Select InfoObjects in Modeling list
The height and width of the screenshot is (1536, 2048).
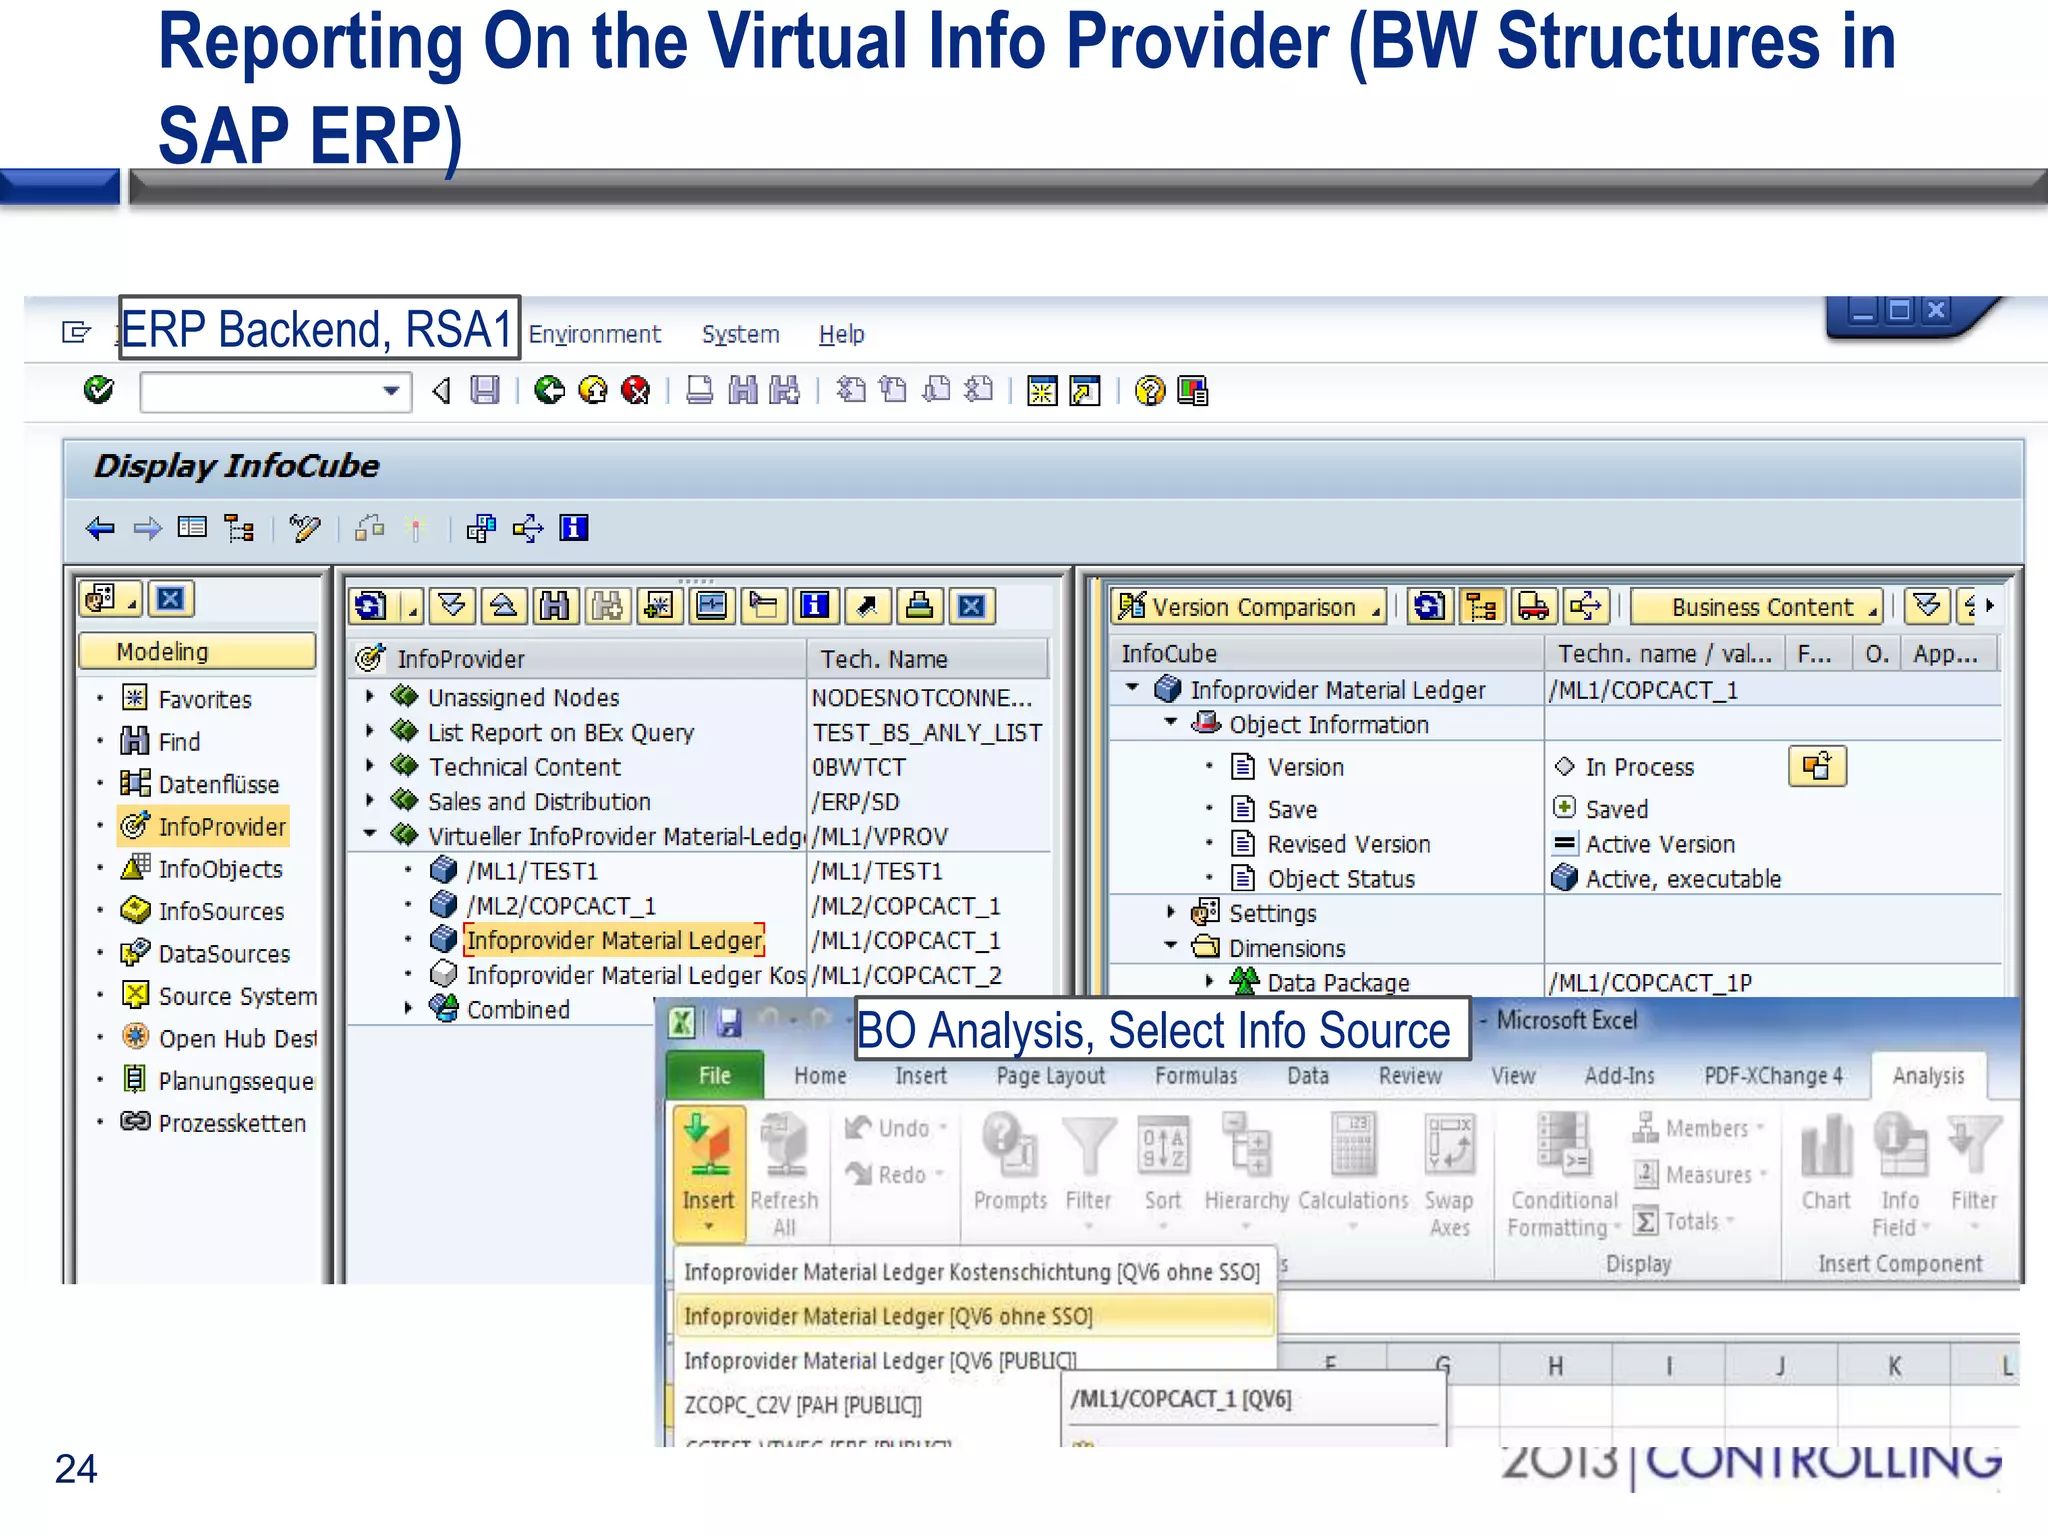(x=220, y=869)
